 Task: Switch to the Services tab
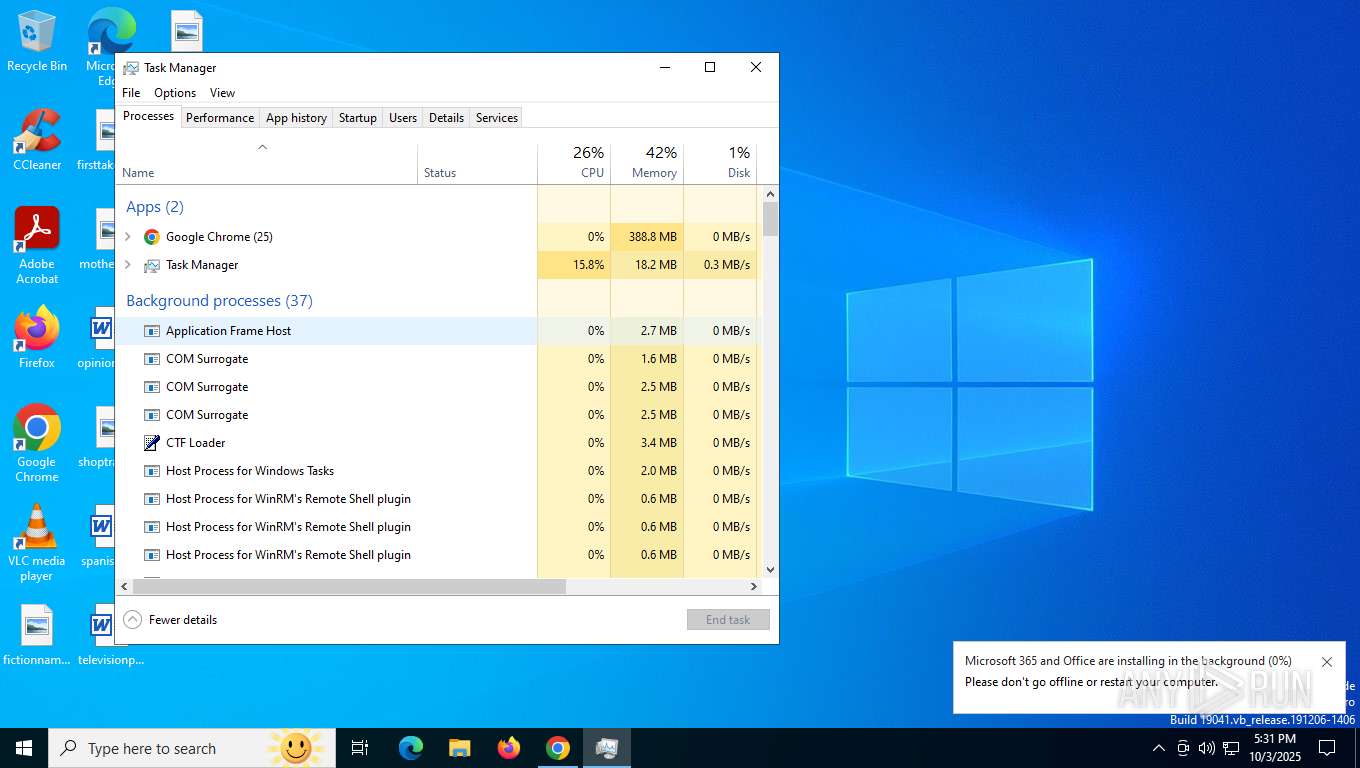pyautogui.click(x=497, y=118)
